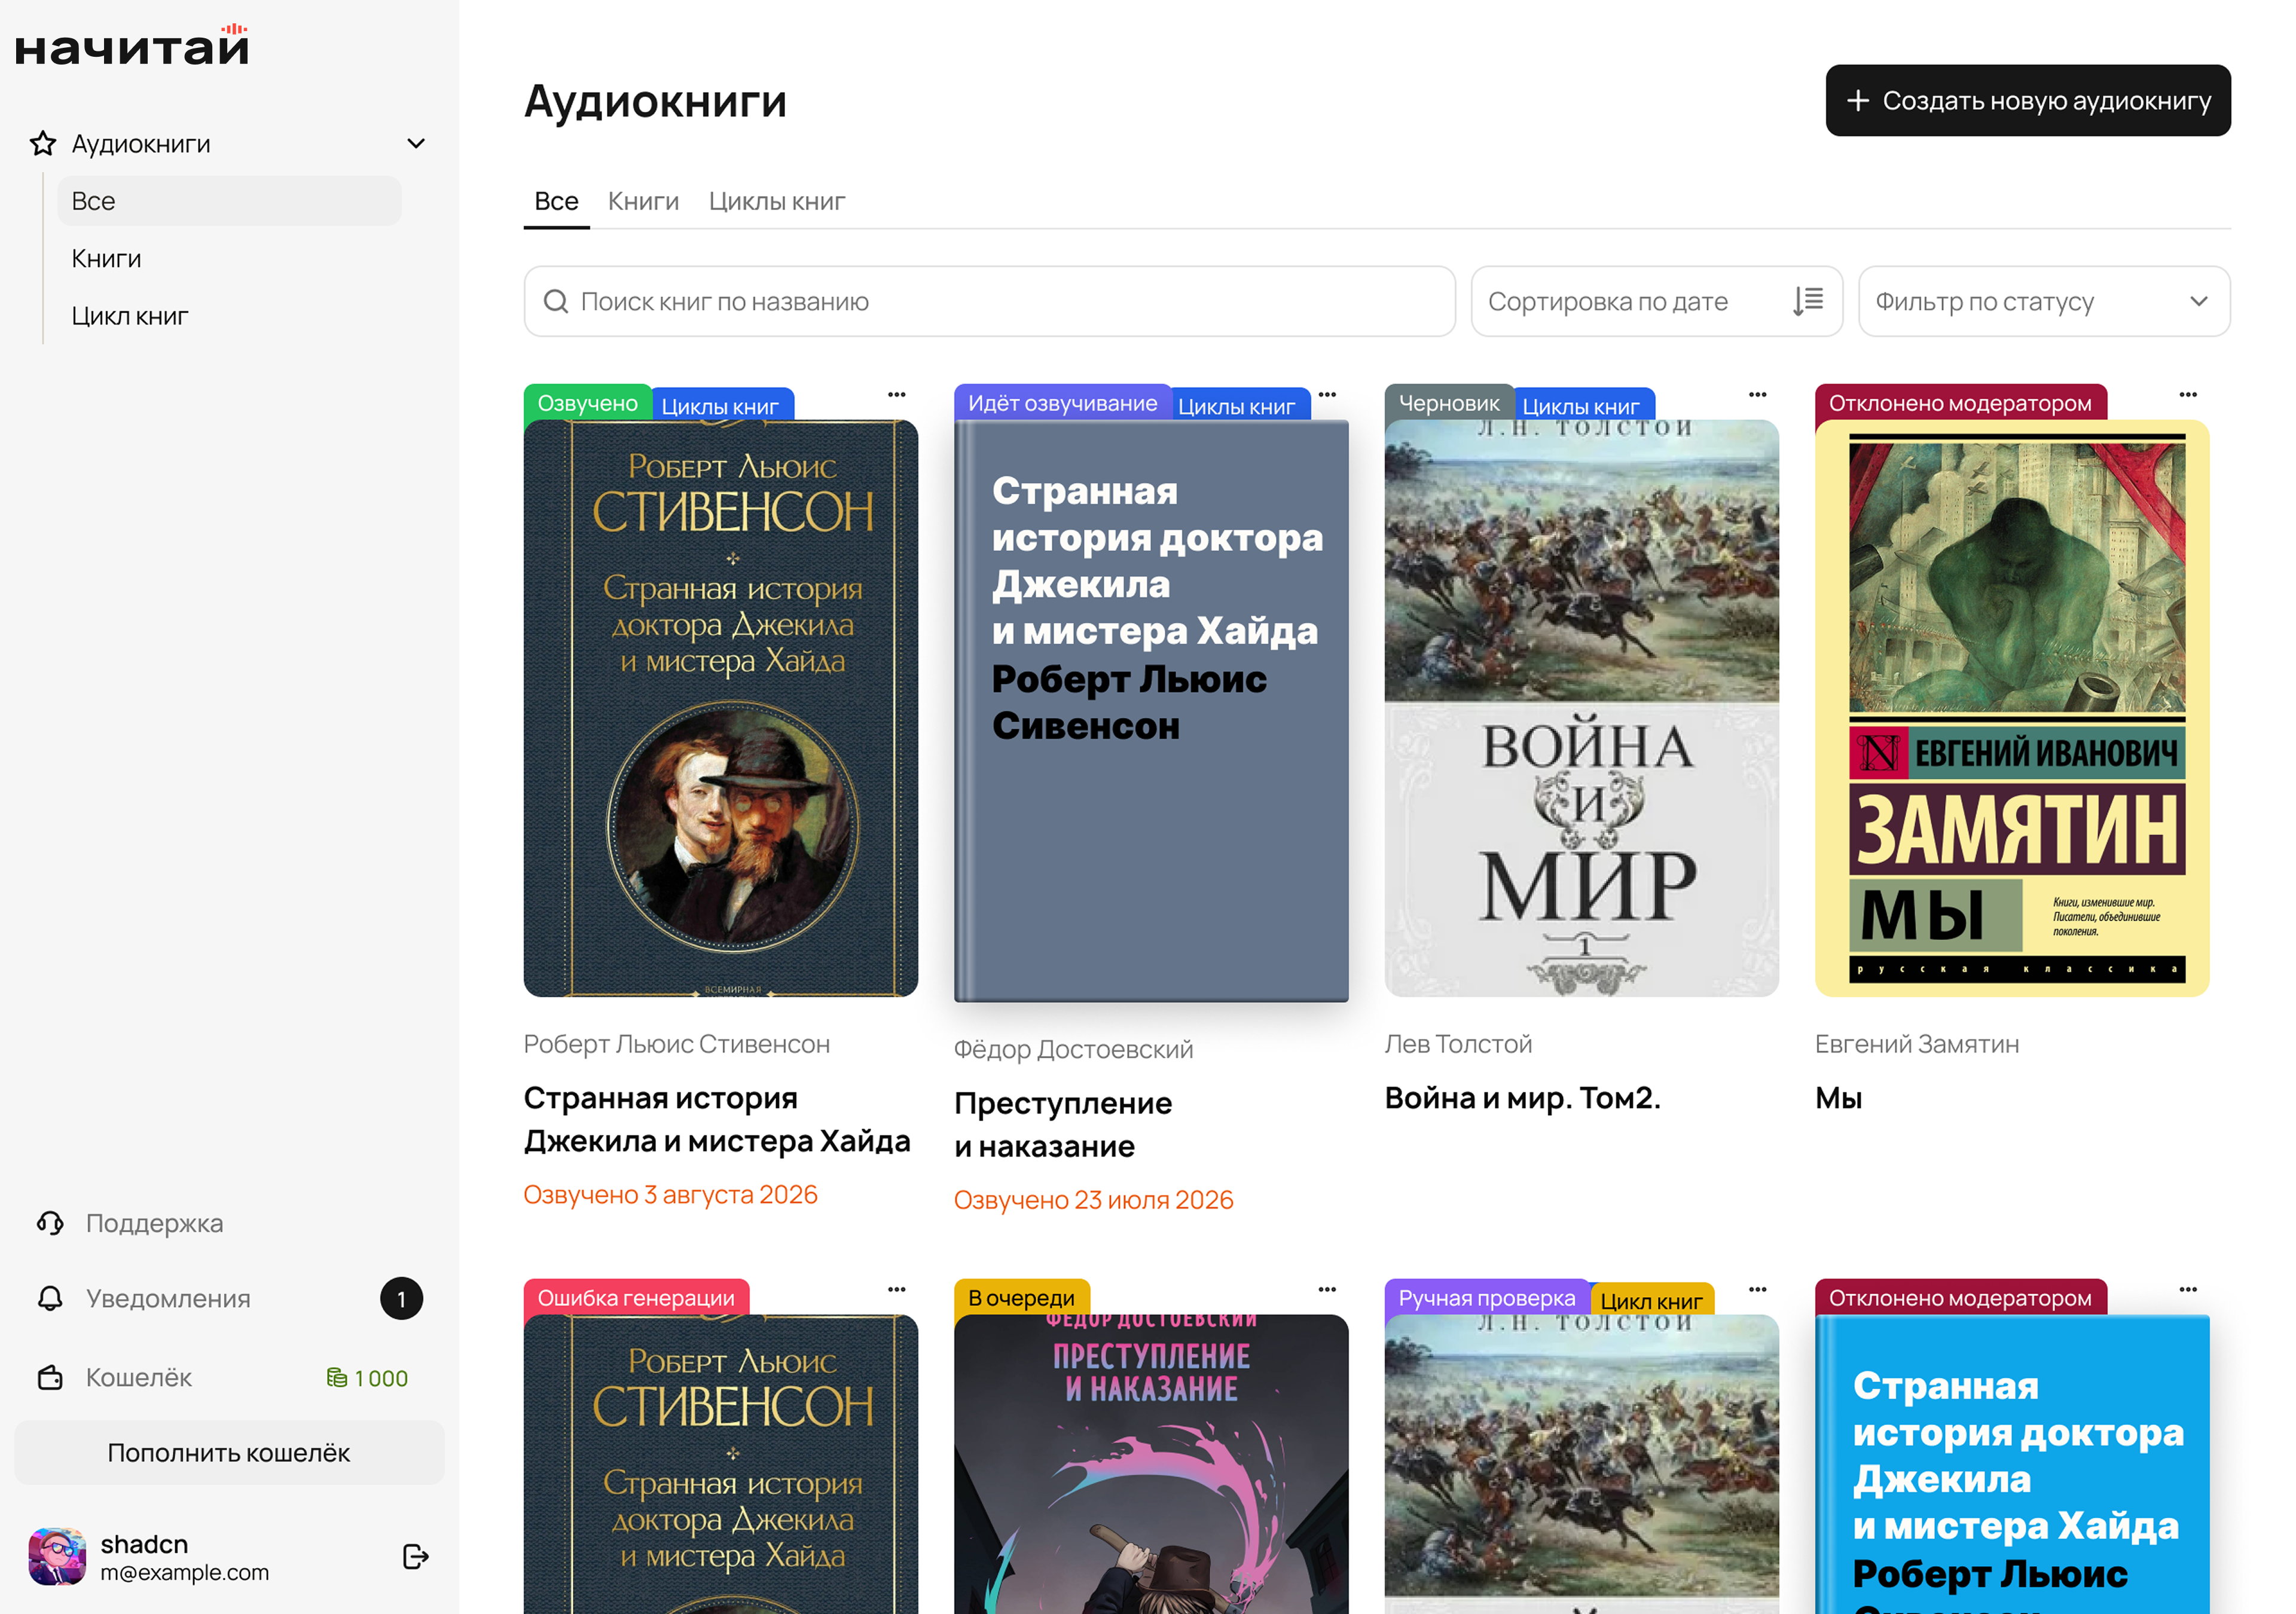Click the Озвучено status badge
This screenshot has width=2296, height=1614.
point(588,403)
